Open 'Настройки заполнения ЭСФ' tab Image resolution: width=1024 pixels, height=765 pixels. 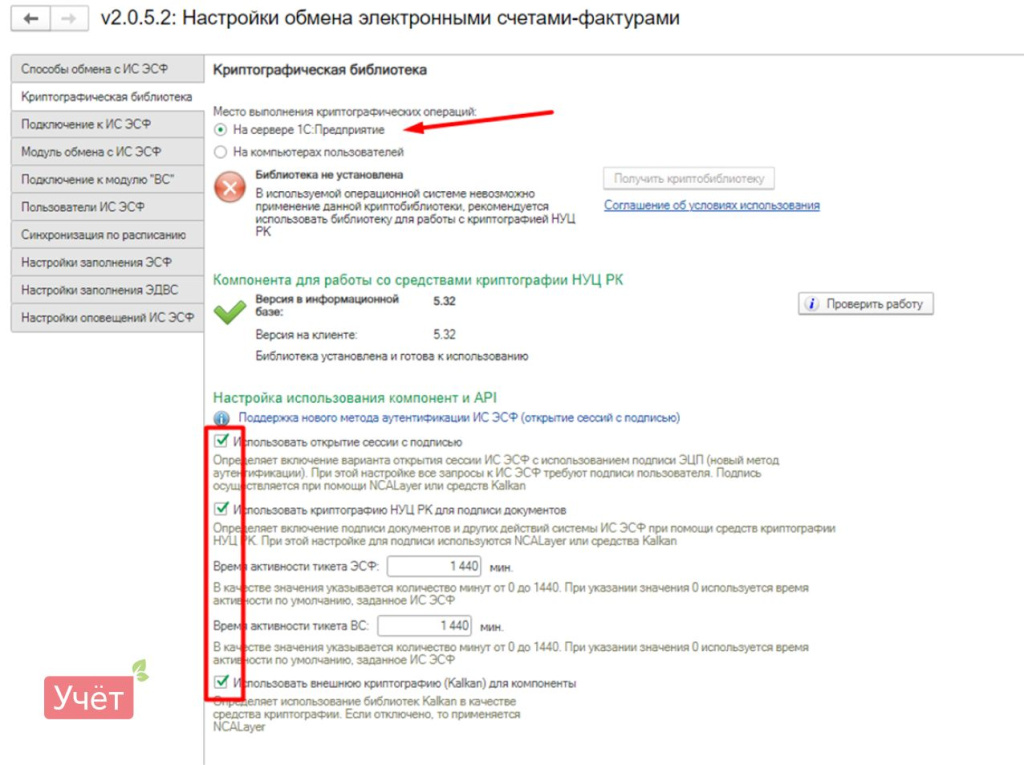[108, 262]
